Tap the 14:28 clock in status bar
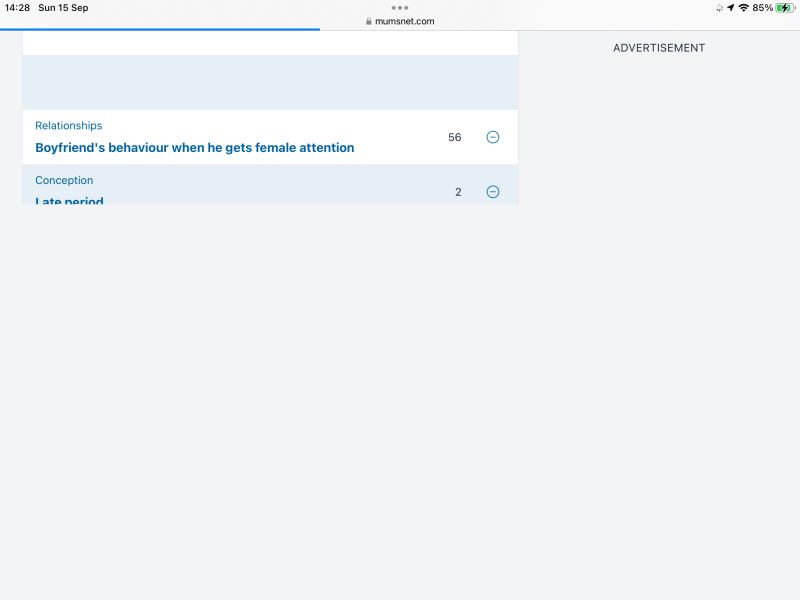 (x=17, y=8)
